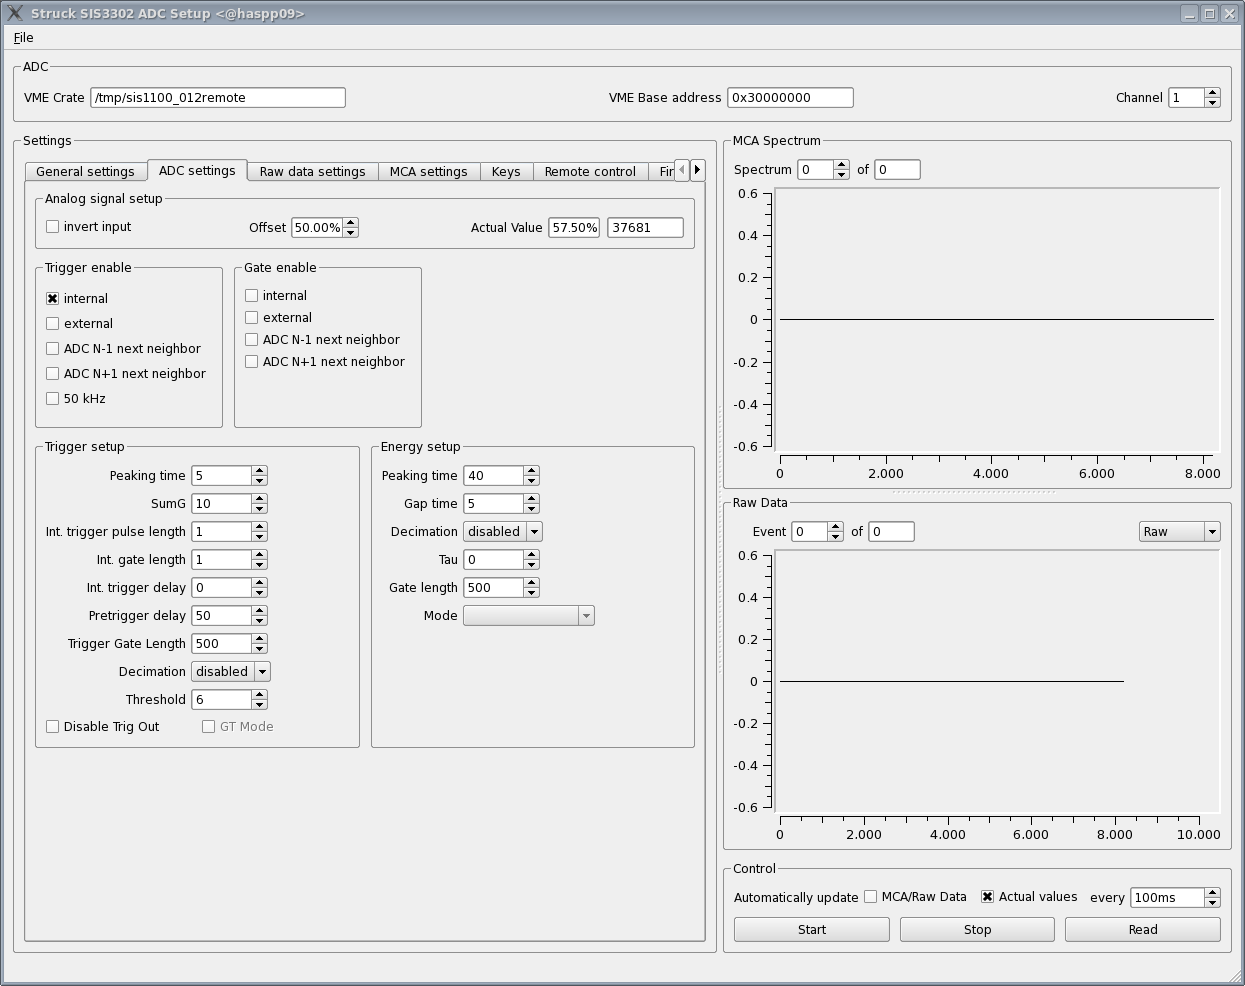This screenshot has width=1245, height=986.
Task: Adjust Event number spinner
Action: (x=836, y=532)
